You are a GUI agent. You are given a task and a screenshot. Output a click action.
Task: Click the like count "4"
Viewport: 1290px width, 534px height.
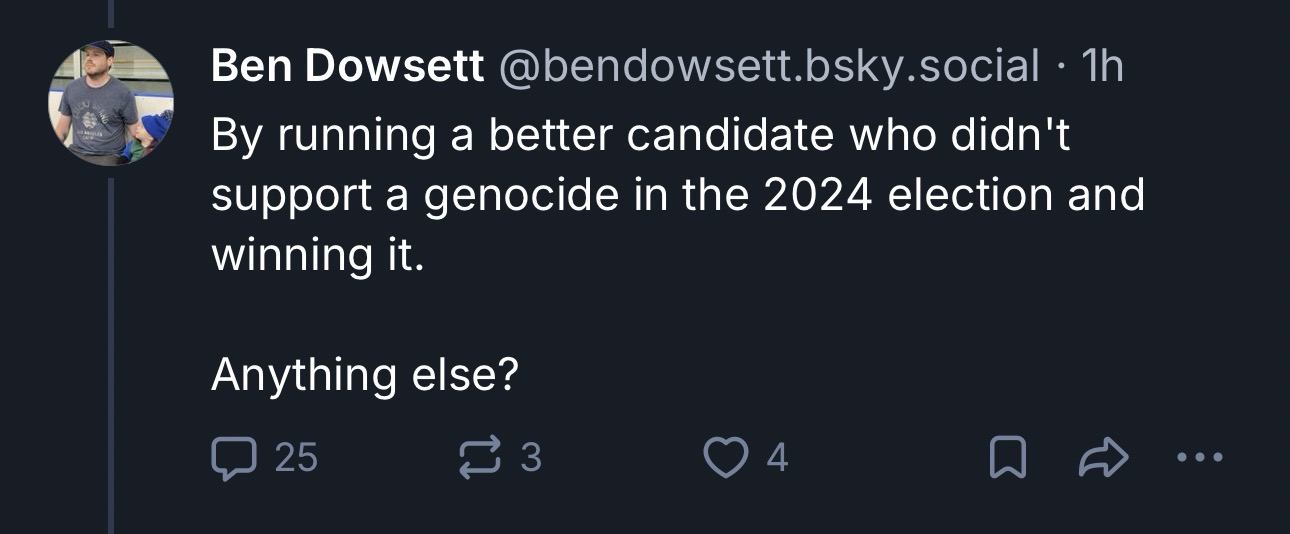[777, 458]
